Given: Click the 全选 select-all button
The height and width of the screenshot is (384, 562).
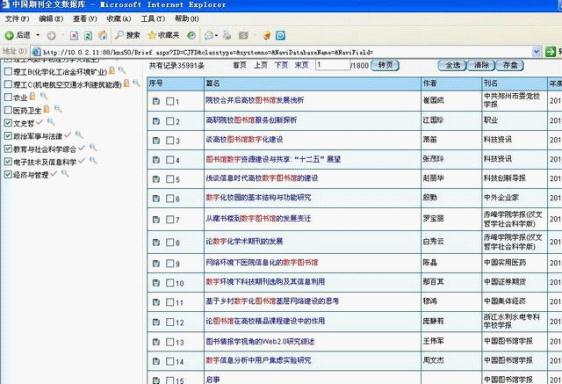Looking at the screenshot, I should click(x=452, y=65).
